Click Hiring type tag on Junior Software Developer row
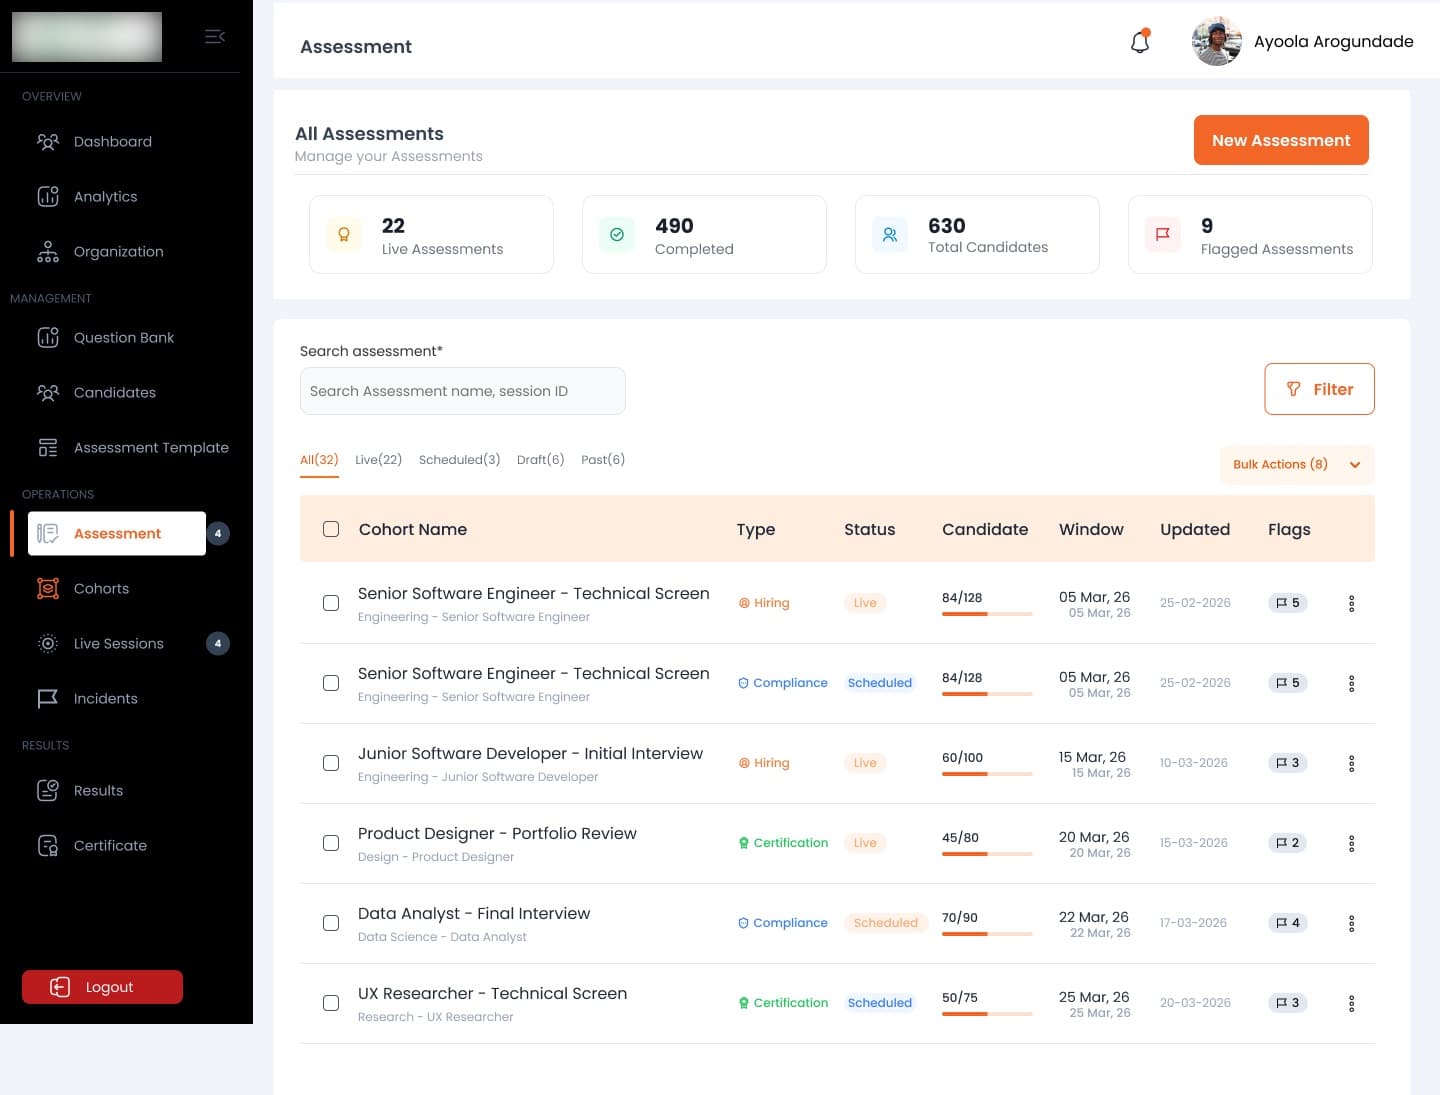Image resolution: width=1440 pixels, height=1095 pixels. [764, 763]
